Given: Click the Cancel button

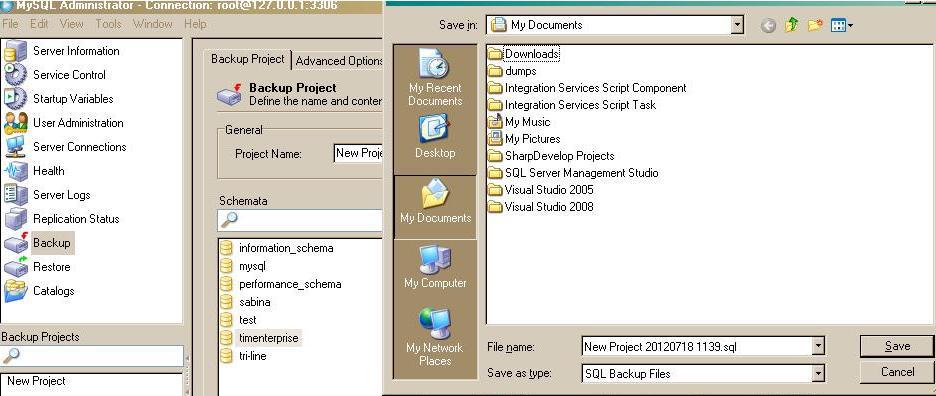Looking at the screenshot, I should point(897,372).
